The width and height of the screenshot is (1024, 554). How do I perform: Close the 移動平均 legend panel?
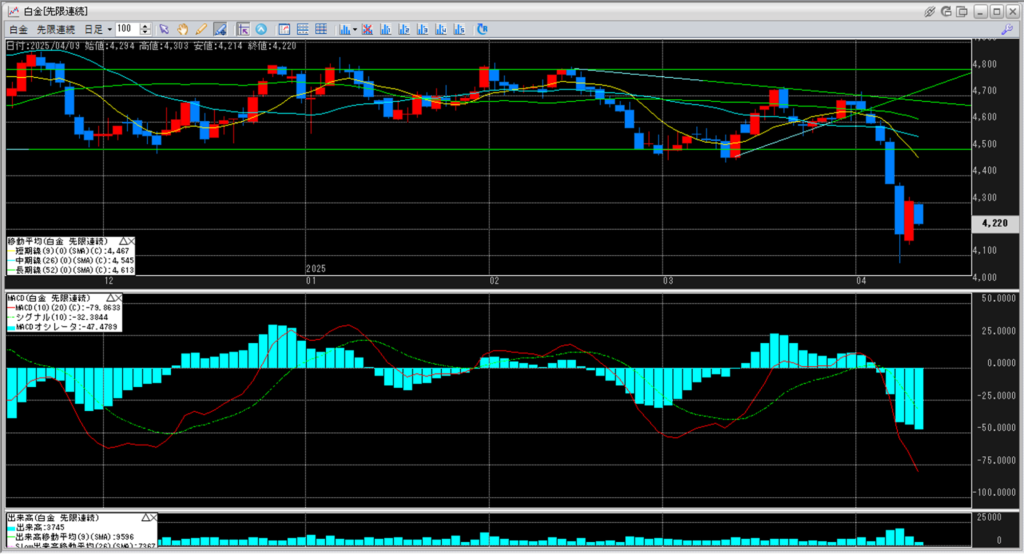point(130,241)
